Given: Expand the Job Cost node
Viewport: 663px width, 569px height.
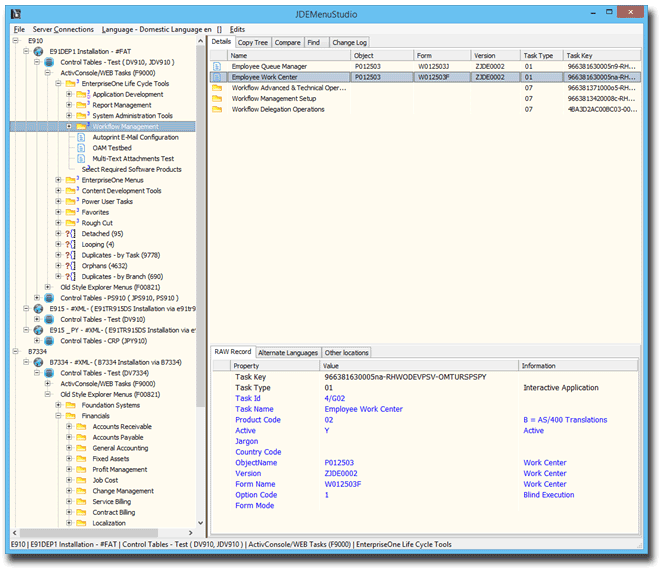Looking at the screenshot, I should tap(69, 480).
